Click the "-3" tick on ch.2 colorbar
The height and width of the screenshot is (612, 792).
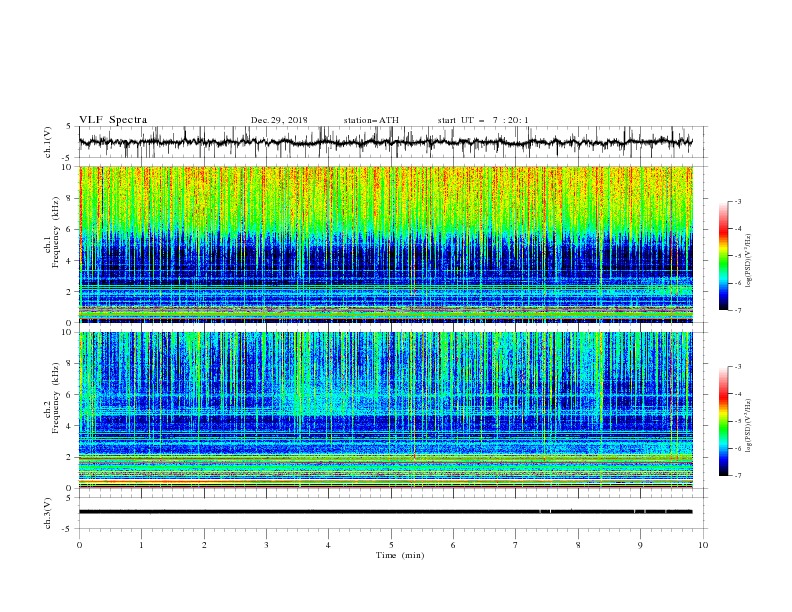[x=737, y=367]
